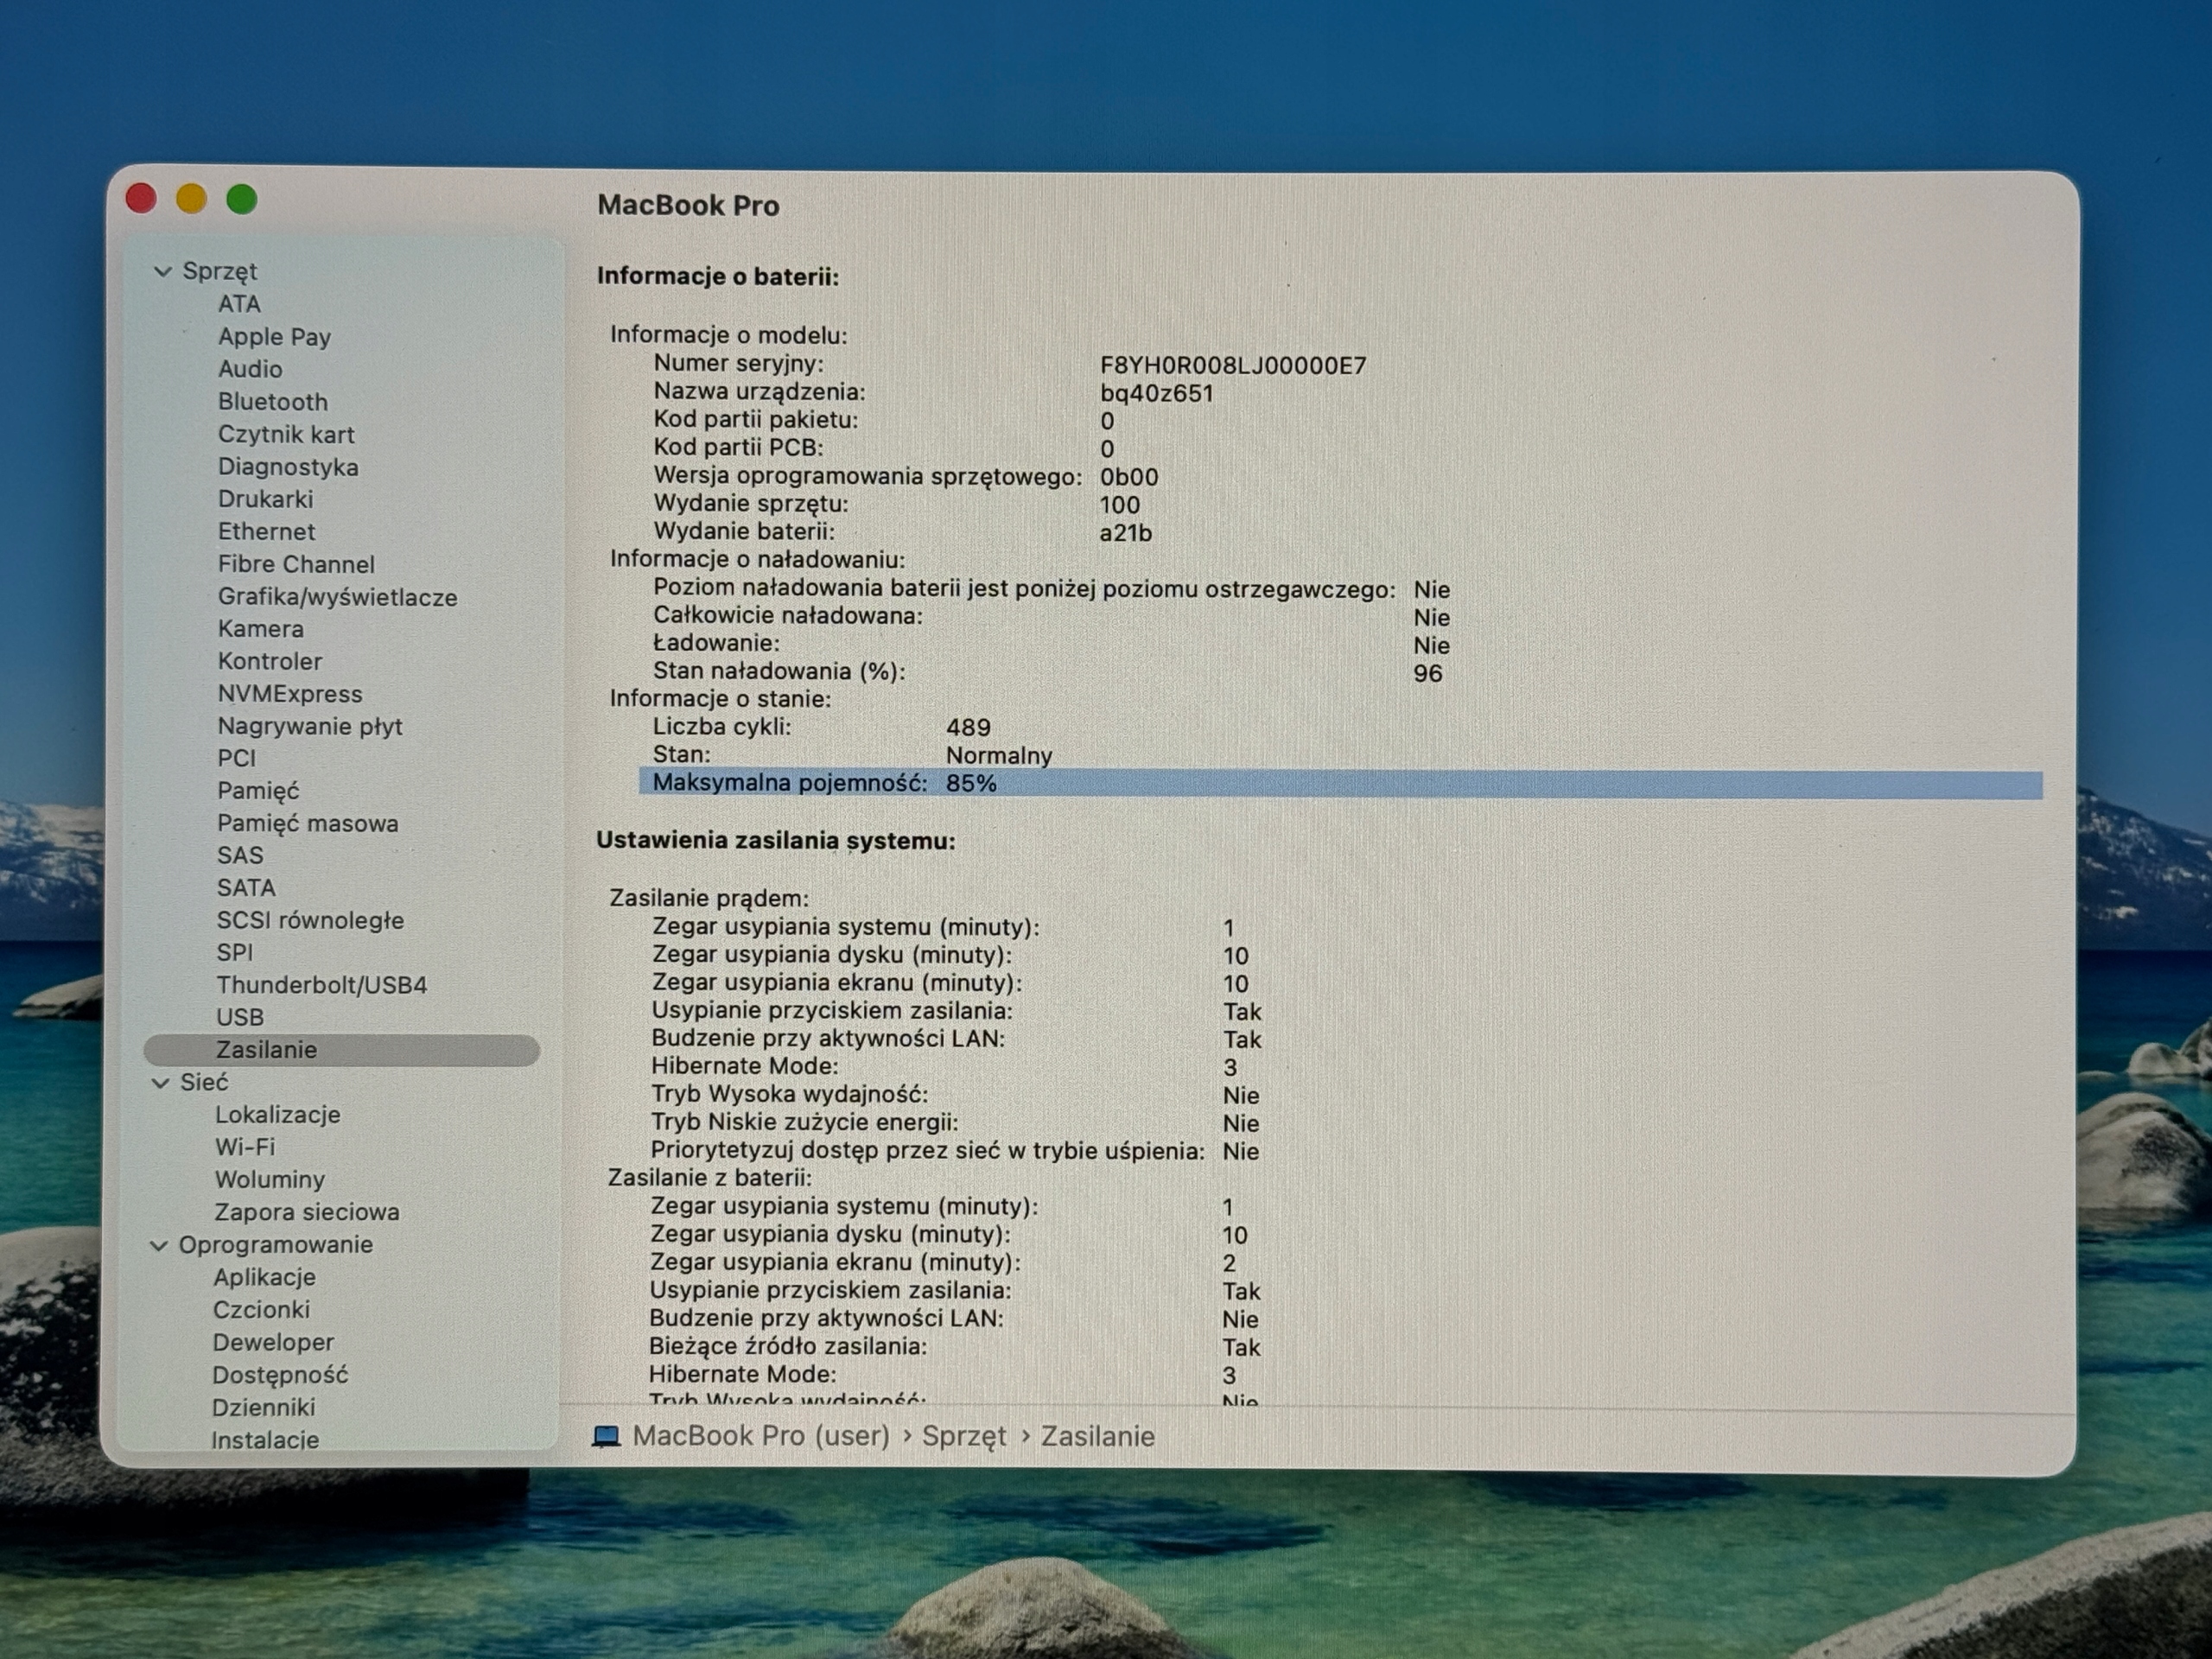Collapse the Sprzęt section chevron
Image resolution: width=2212 pixels, height=1659 pixels.
(163, 272)
